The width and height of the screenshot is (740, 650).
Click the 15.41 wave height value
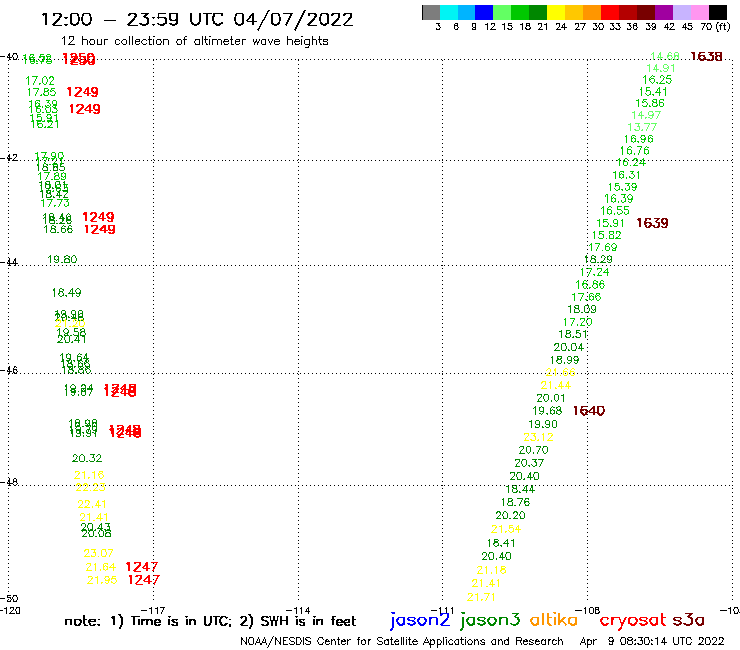tap(653, 92)
